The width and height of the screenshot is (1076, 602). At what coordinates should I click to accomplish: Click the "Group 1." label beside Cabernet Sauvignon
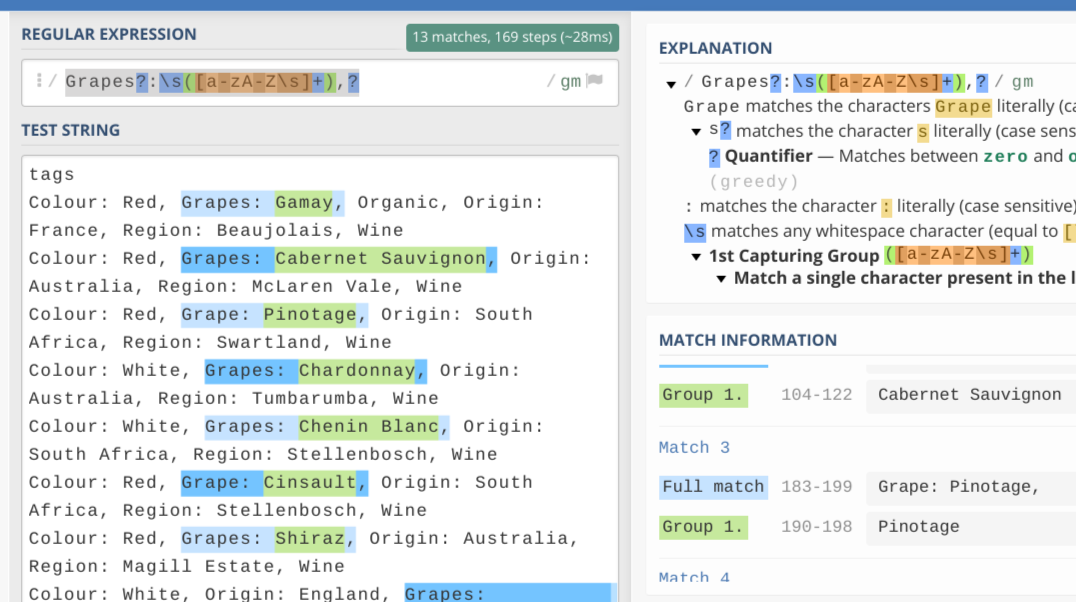(x=703, y=395)
